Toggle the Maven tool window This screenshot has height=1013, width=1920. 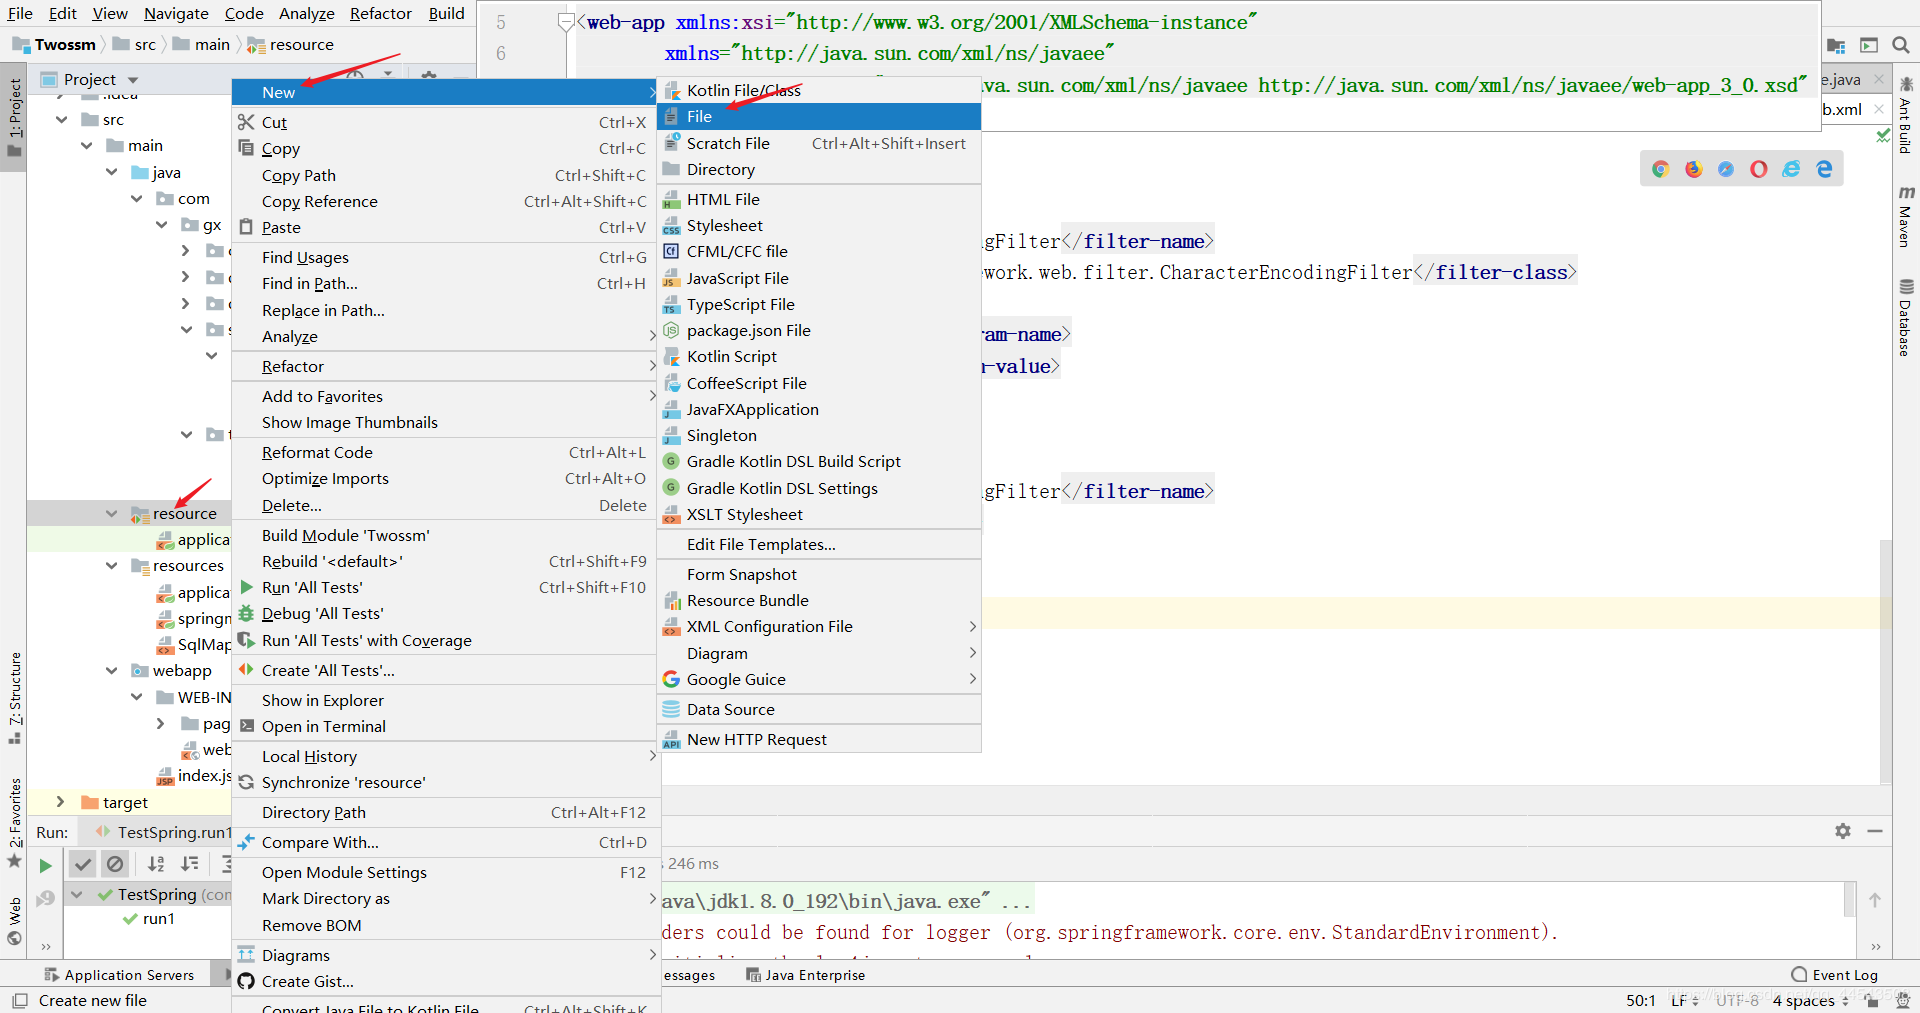click(1906, 215)
